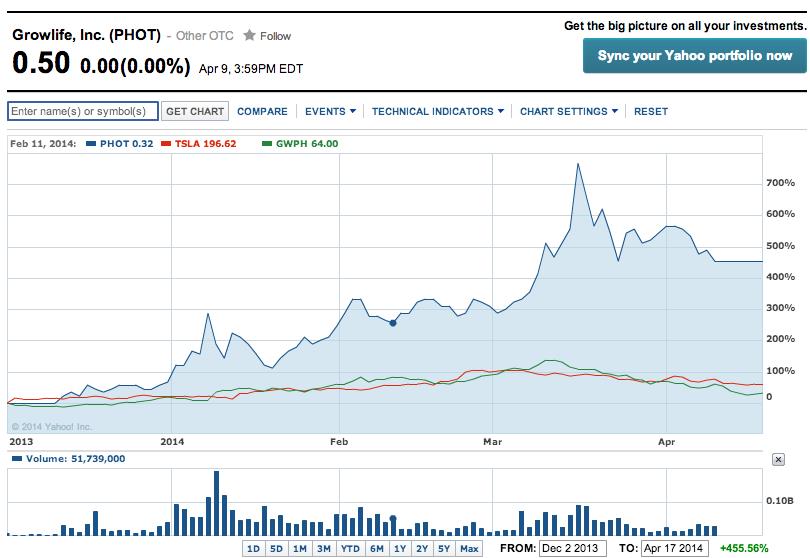The image size is (810, 558).
Task: Select the 2Y time range
Action: (422, 548)
